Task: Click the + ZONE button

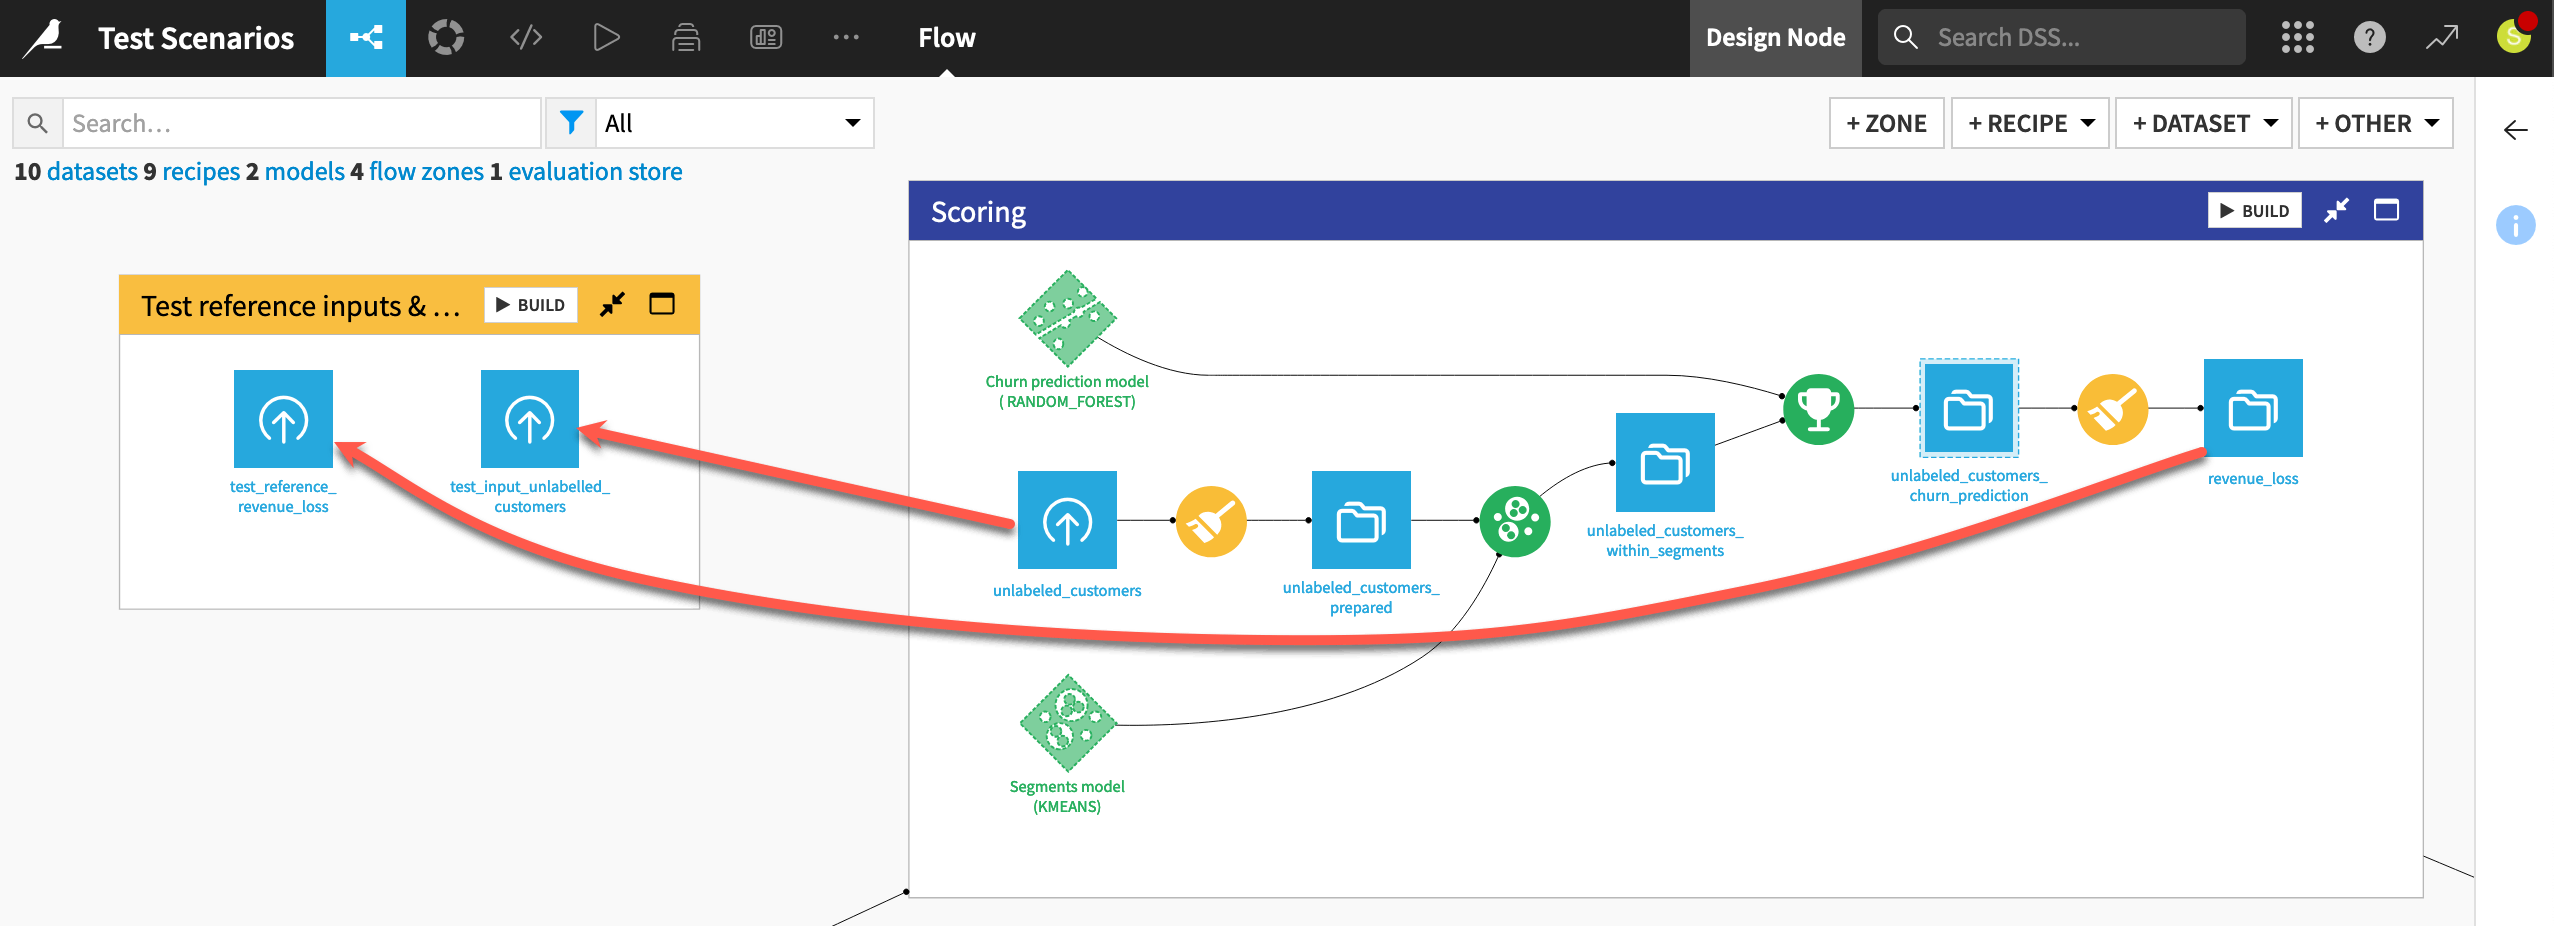Action: (x=1886, y=123)
